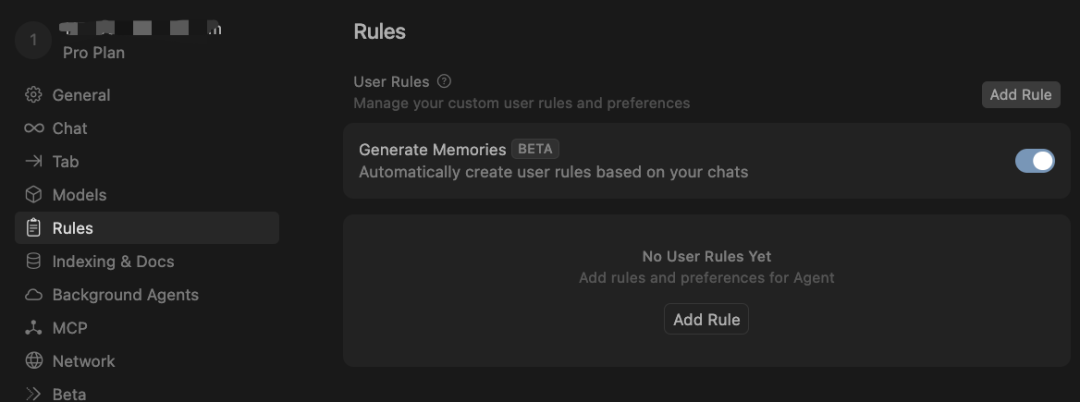Click the help icon beside User Rules

[444, 81]
